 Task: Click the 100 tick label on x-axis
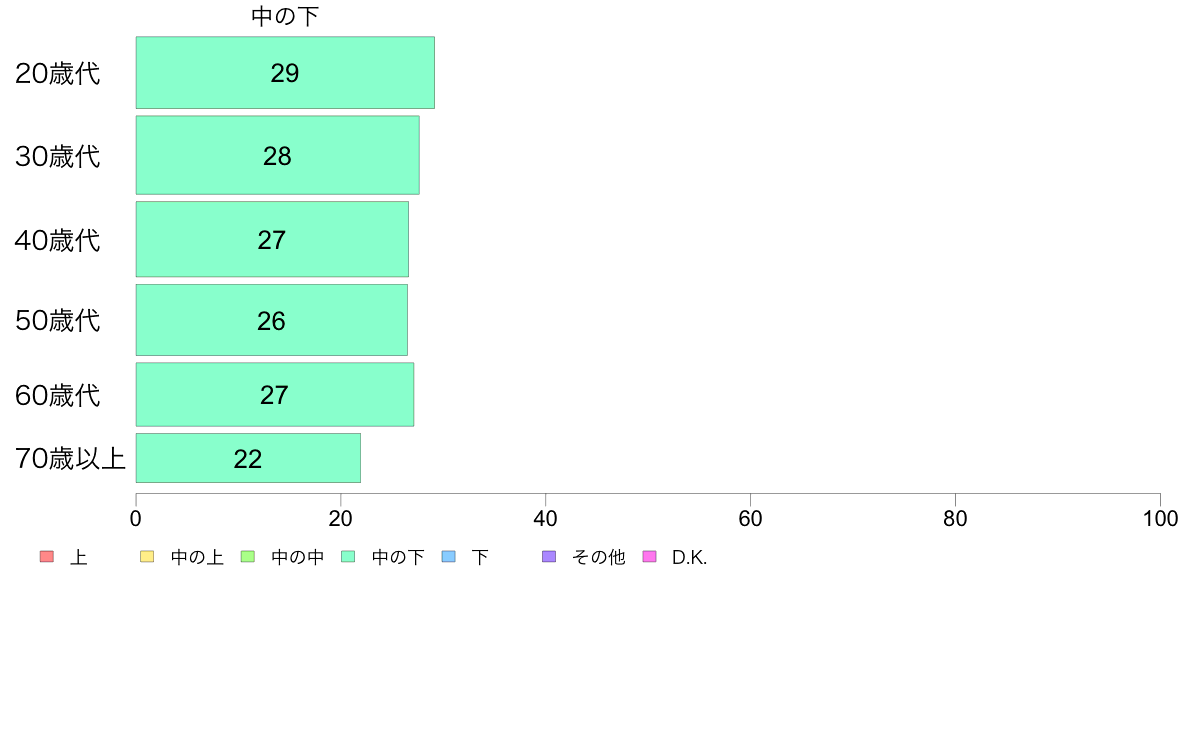1160,518
